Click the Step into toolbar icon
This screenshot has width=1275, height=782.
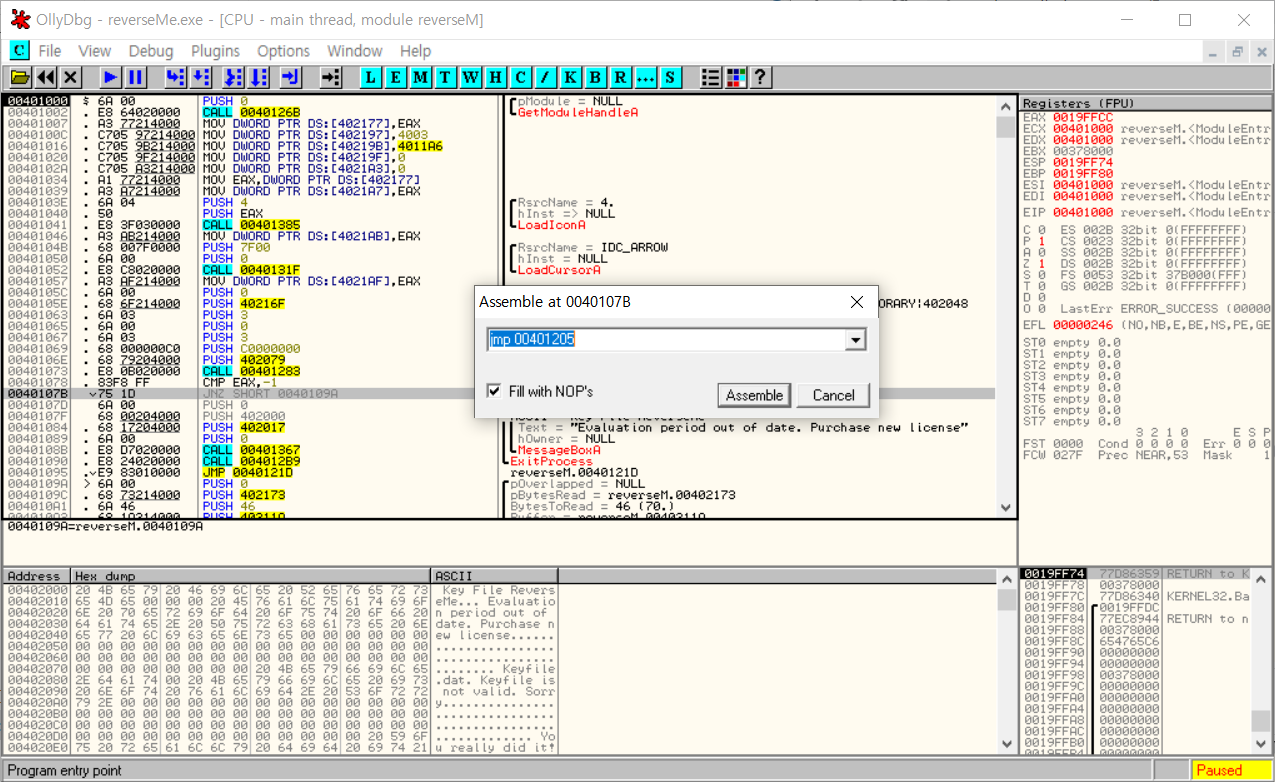175,77
